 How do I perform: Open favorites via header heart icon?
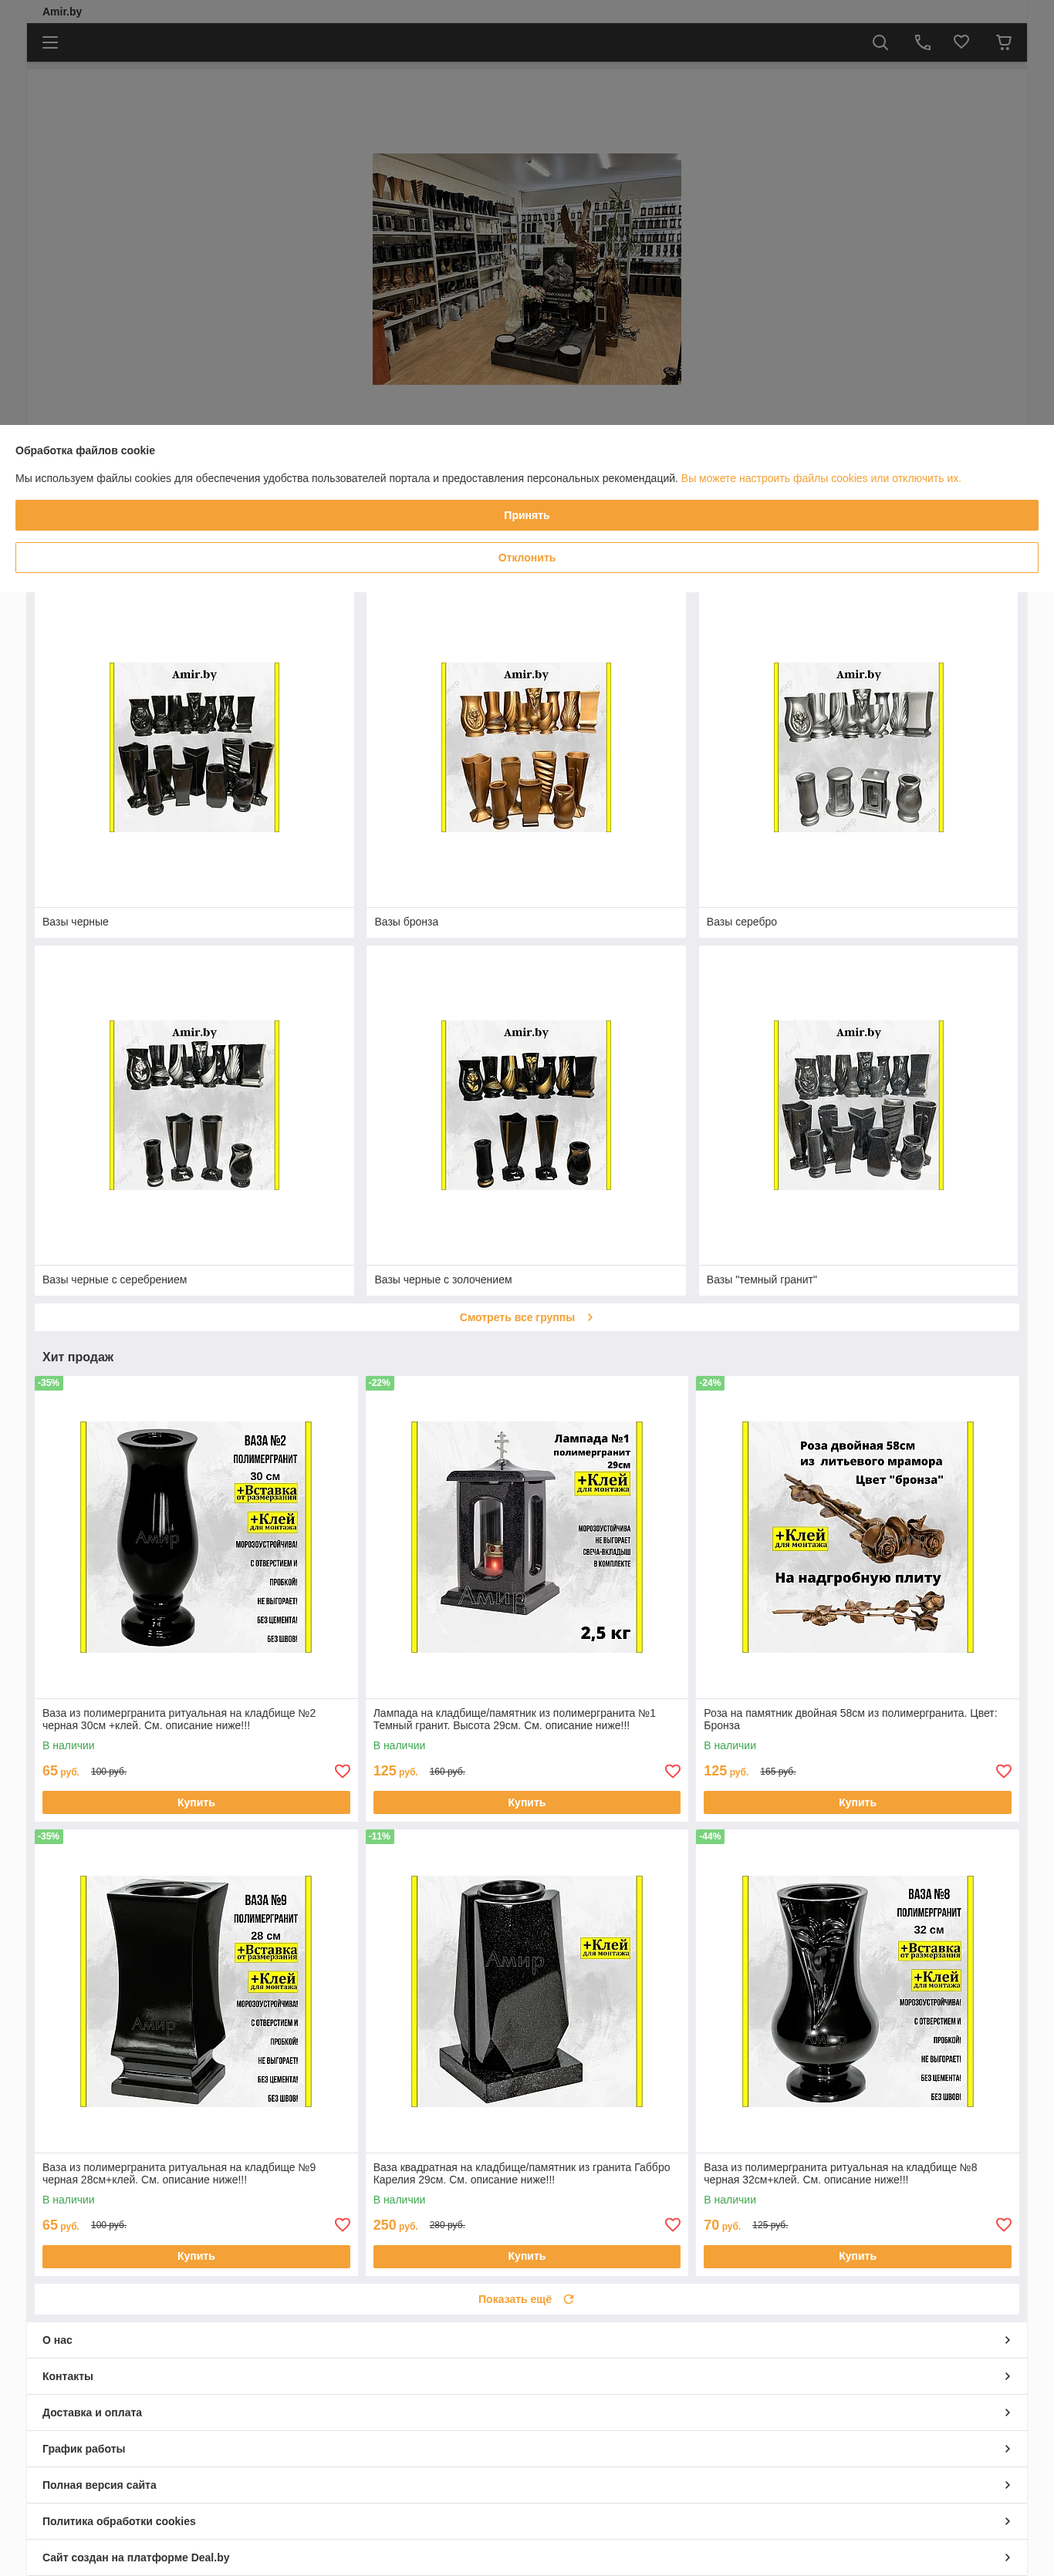(961, 42)
